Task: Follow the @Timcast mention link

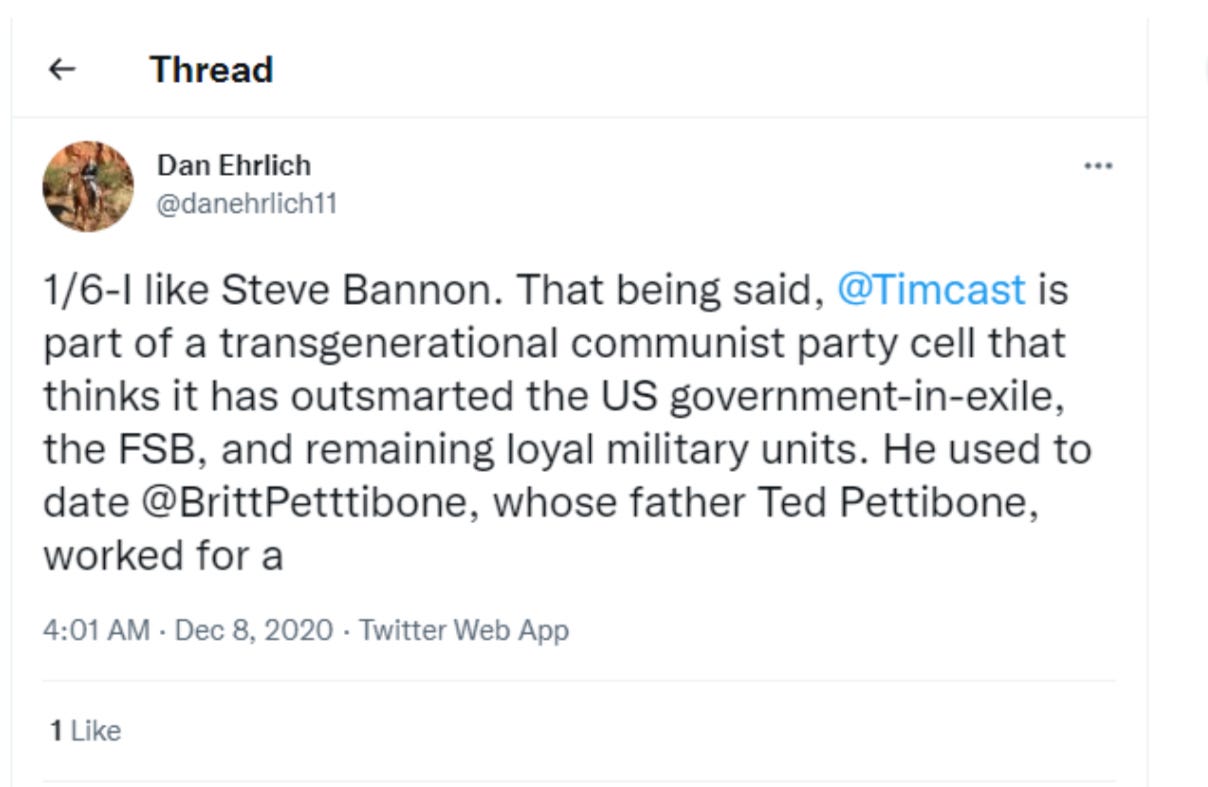Action: pyautogui.click(x=930, y=290)
